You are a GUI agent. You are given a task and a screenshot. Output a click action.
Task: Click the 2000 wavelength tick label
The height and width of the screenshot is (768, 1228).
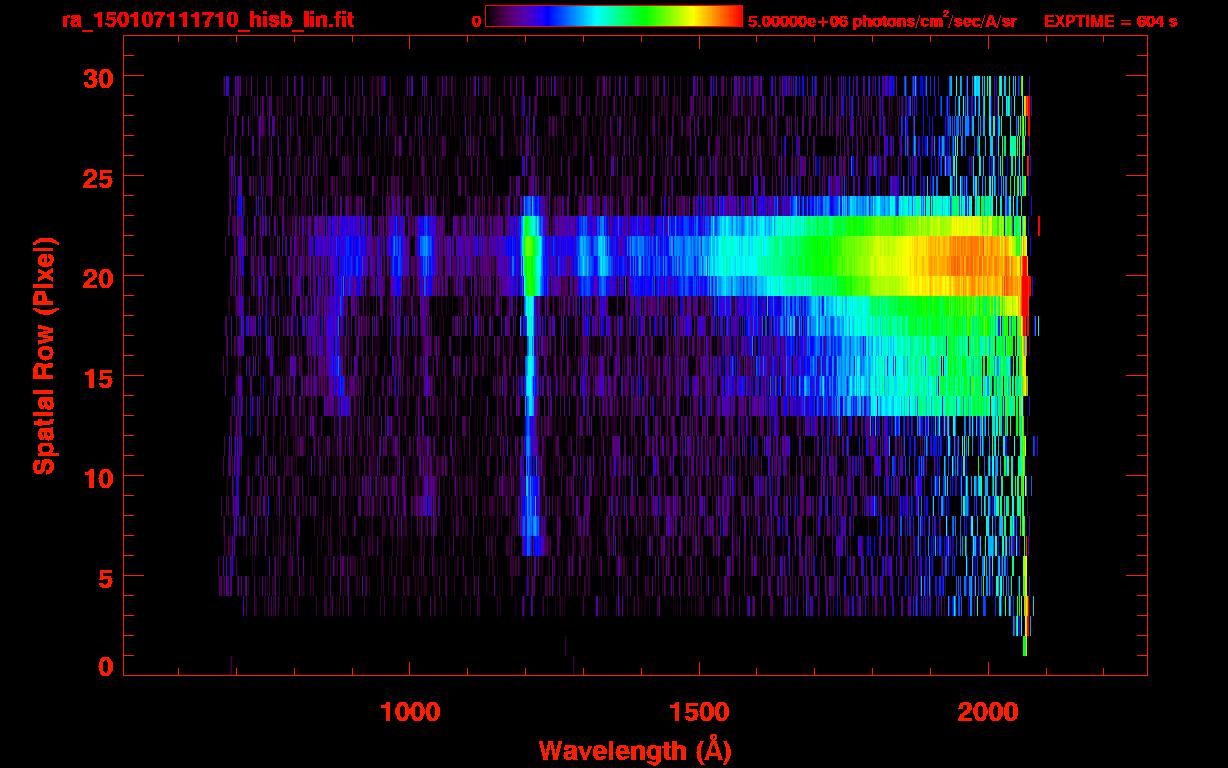tap(988, 711)
